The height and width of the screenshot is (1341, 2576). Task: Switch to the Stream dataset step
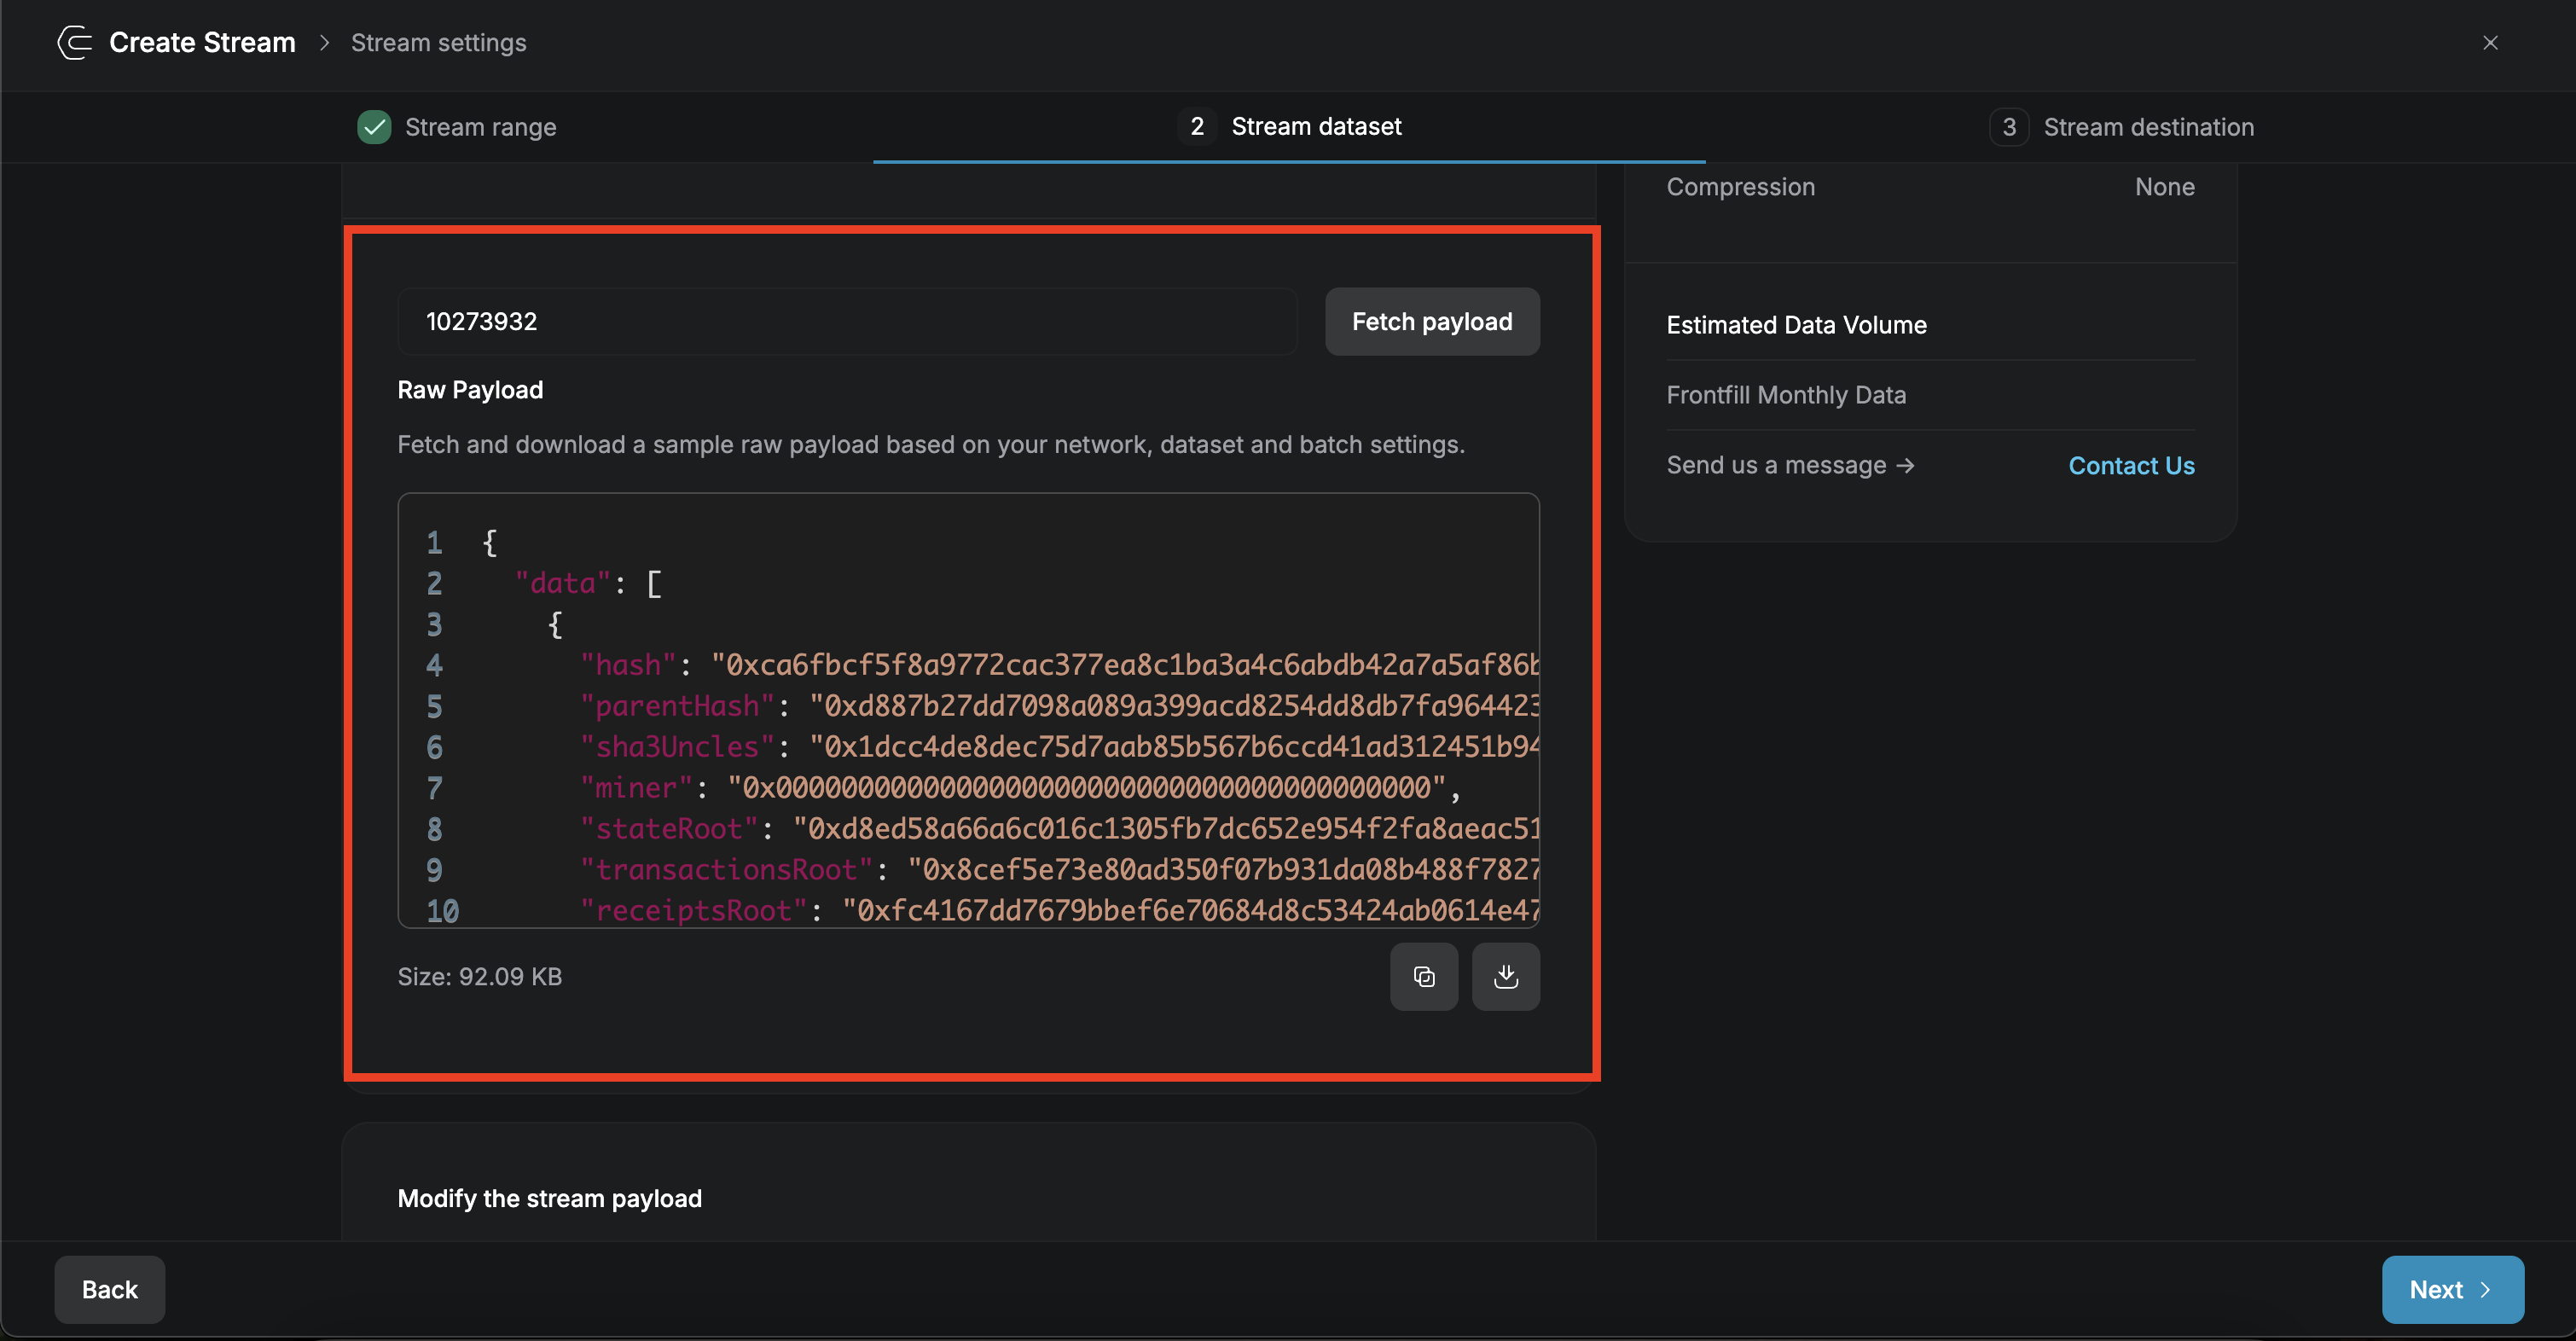pos(1316,126)
